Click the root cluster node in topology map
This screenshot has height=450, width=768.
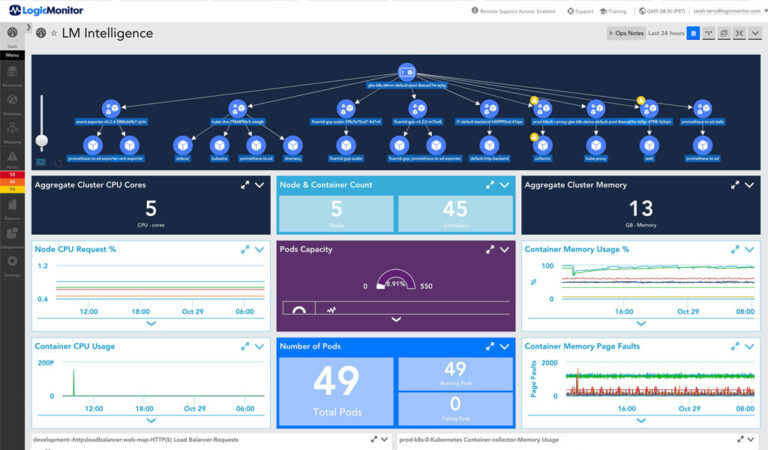tap(404, 73)
